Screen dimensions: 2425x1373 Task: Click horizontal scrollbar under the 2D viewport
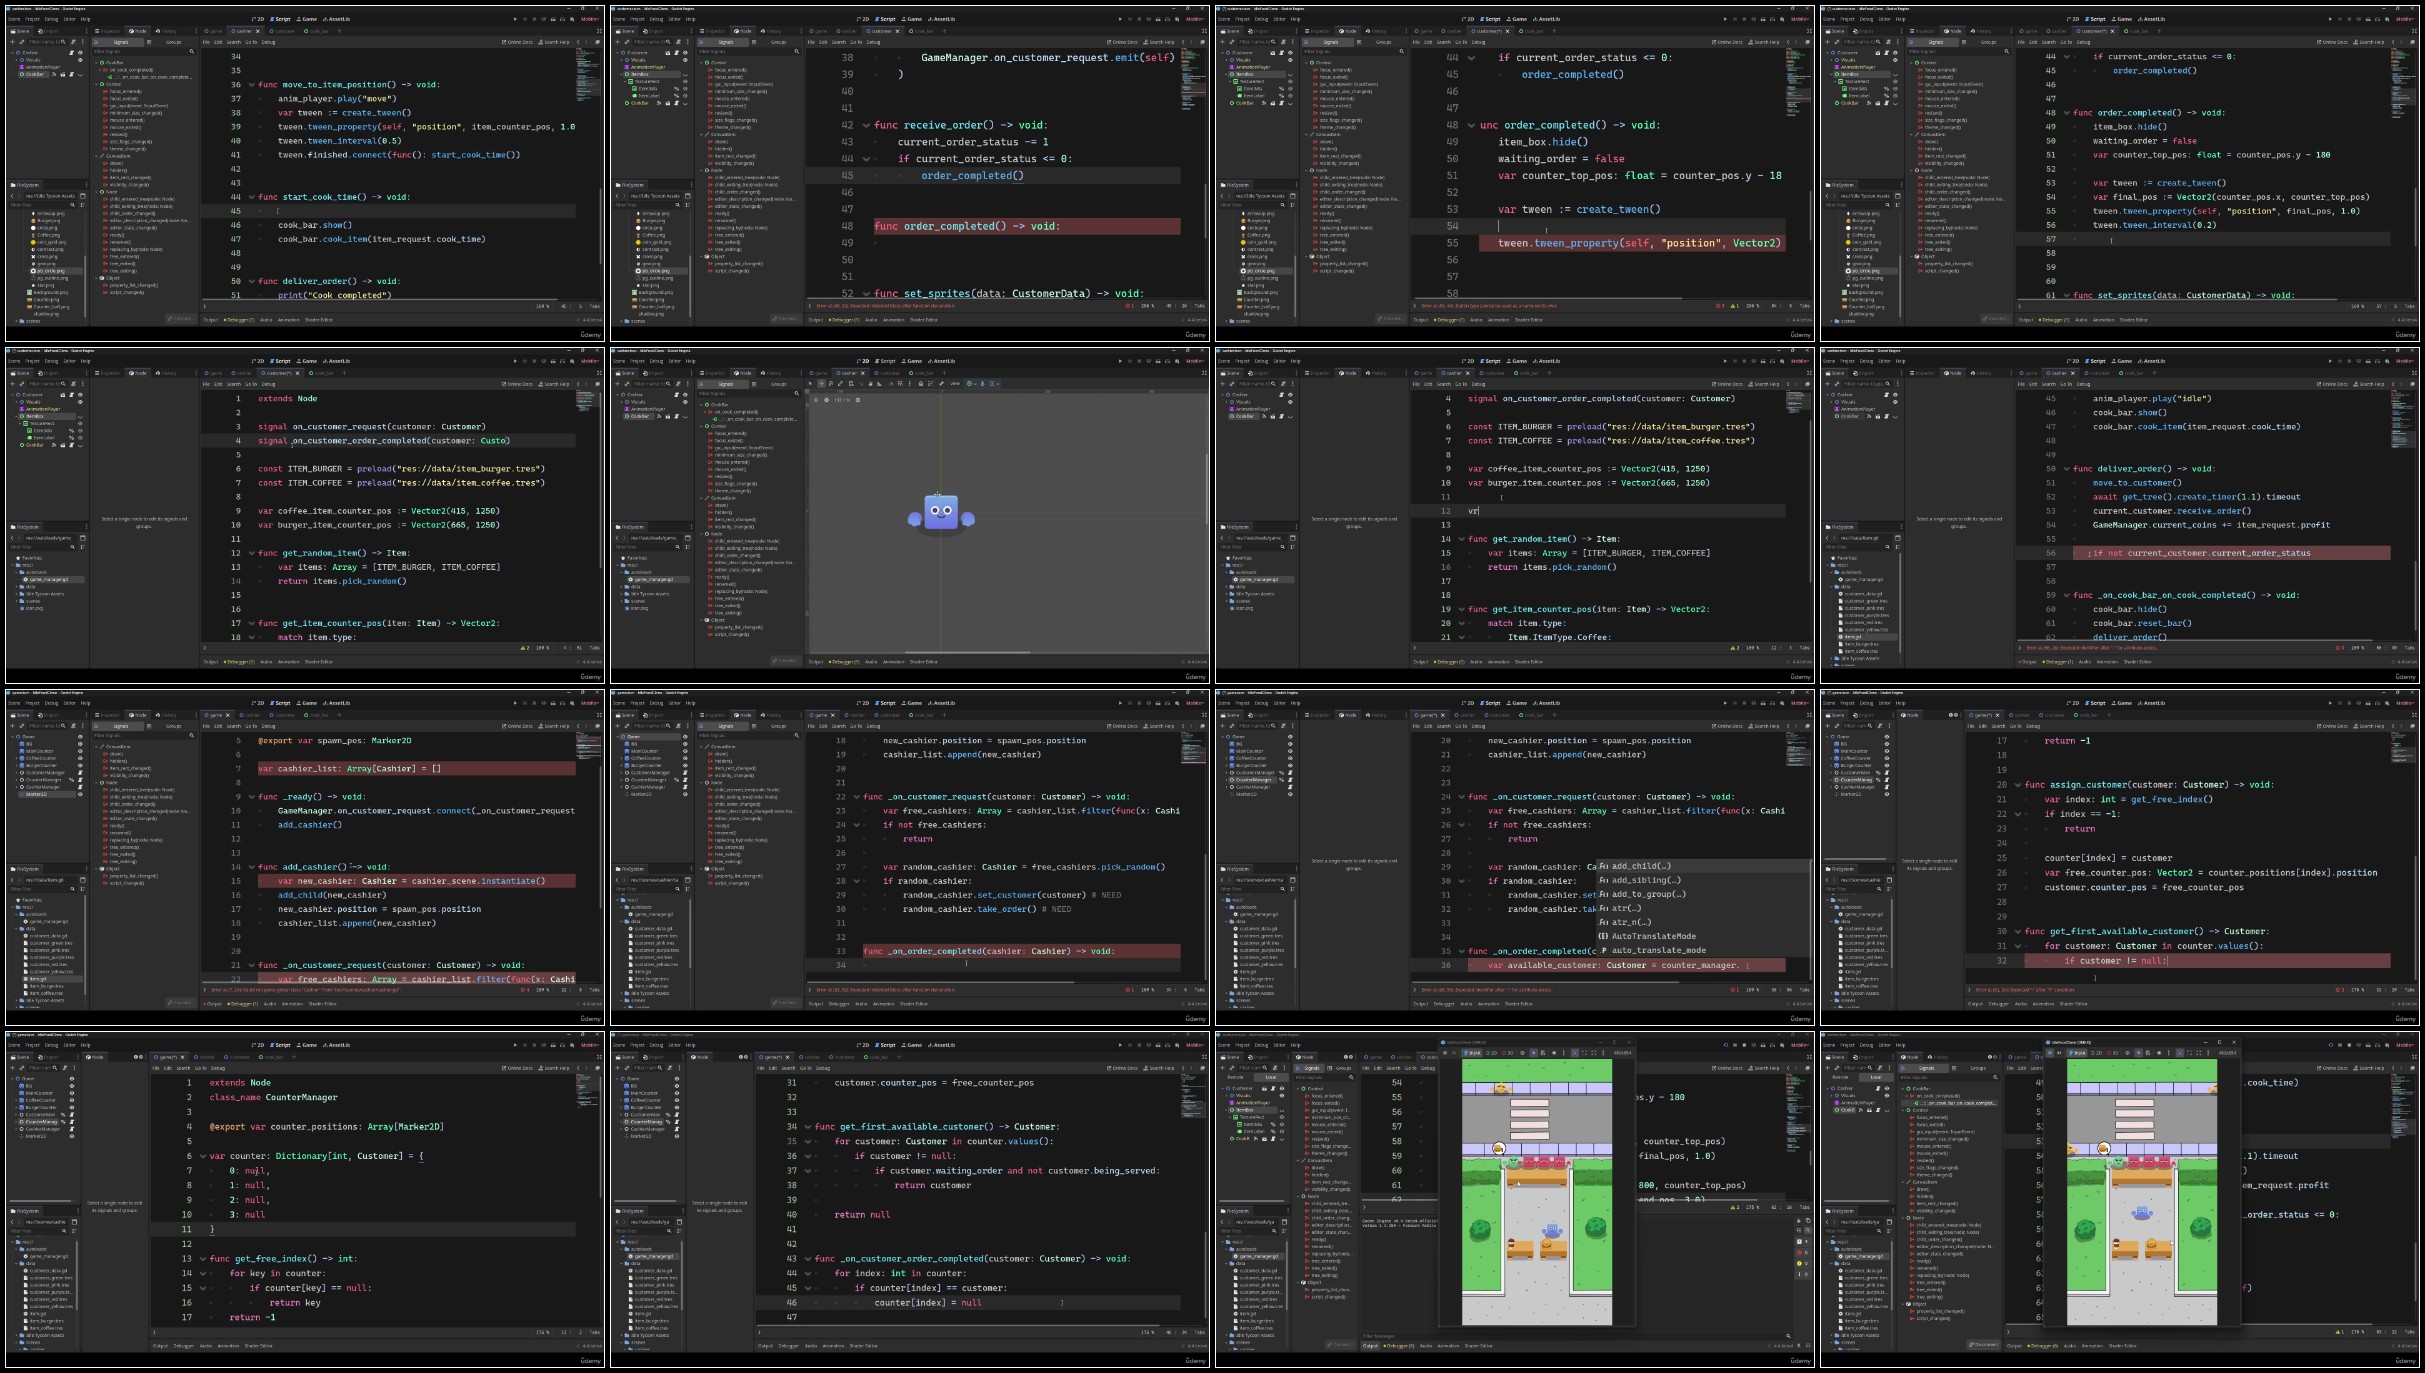tap(968, 652)
